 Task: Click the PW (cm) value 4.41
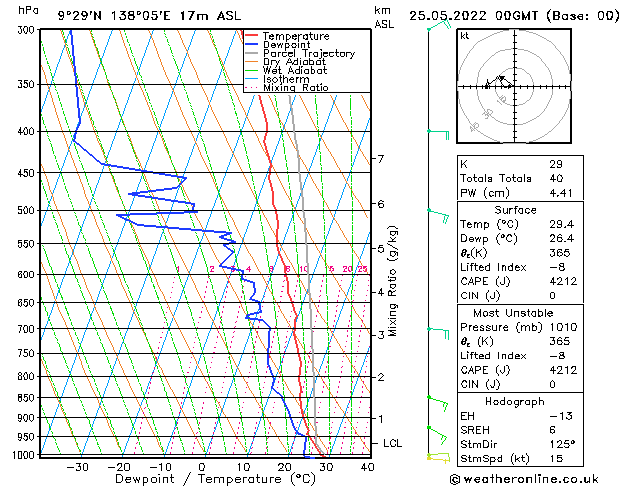(x=561, y=193)
